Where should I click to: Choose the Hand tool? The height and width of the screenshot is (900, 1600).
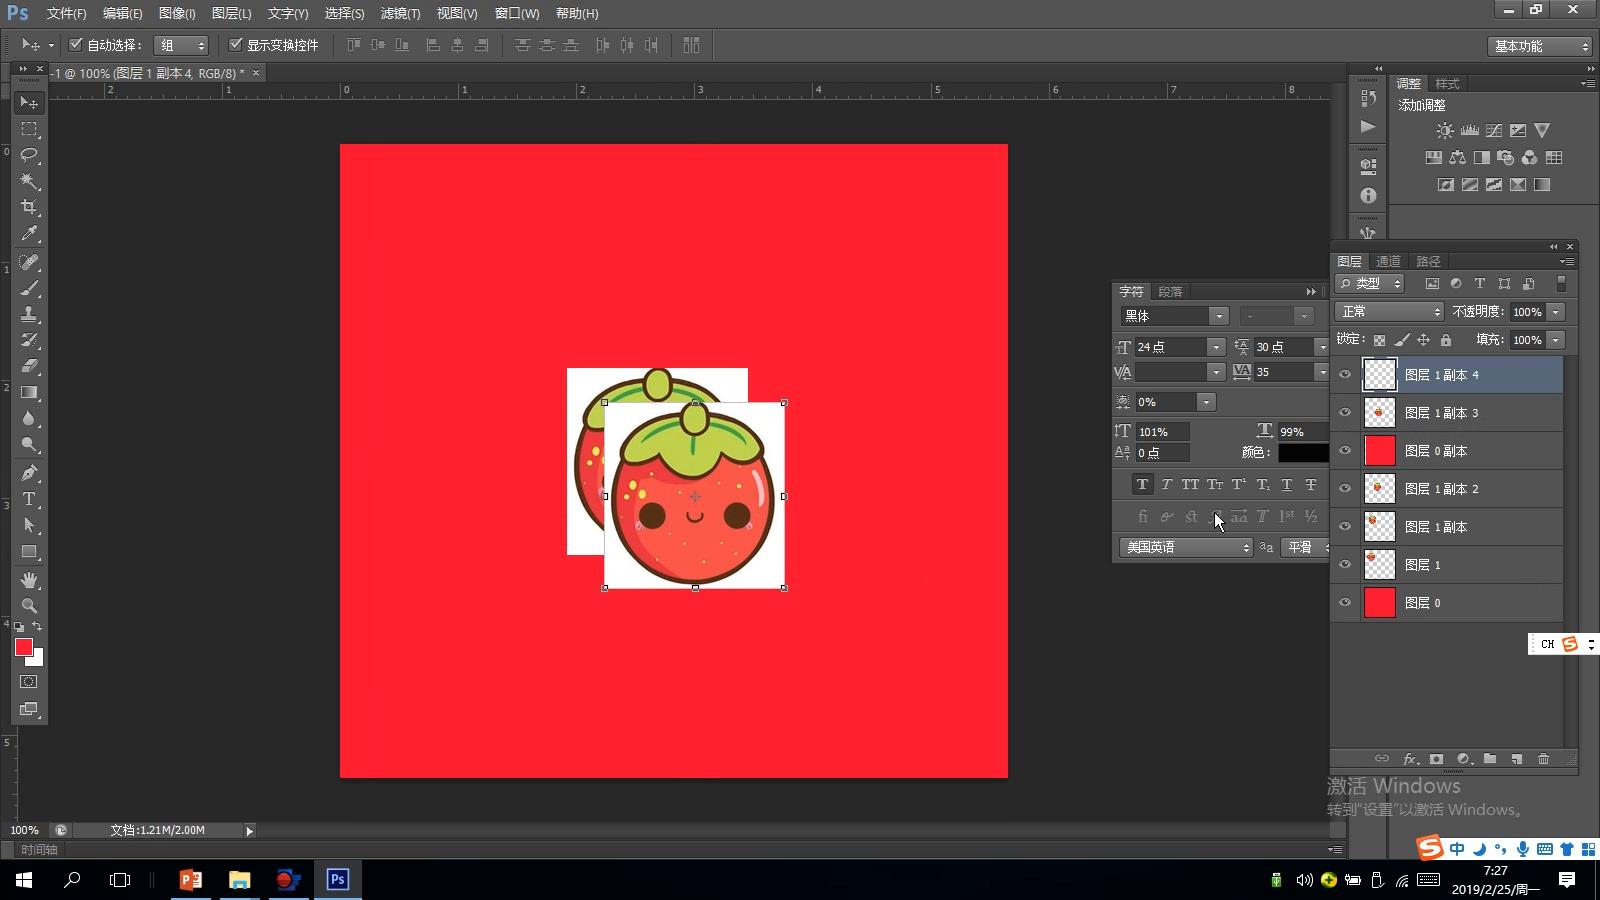pyautogui.click(x=29, y=580)
